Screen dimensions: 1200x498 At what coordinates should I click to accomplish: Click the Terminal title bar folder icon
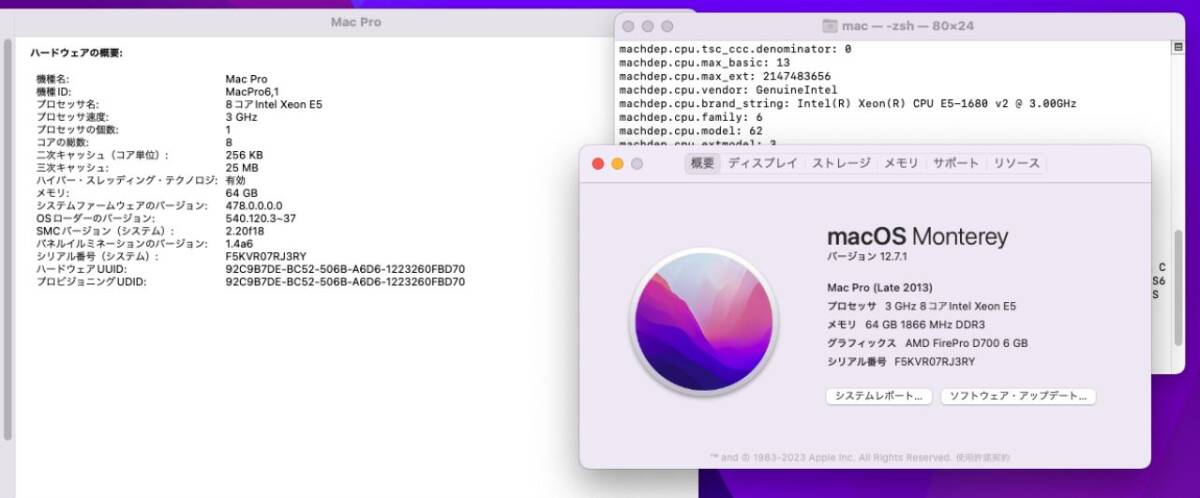[829, 26]
